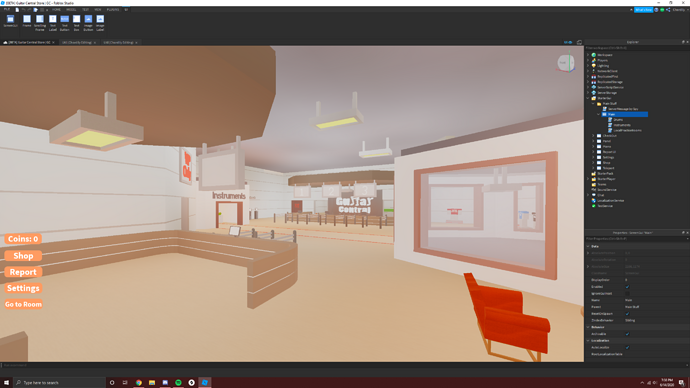Click the What's New button
Image resolution: width=690 pixels, height=388 pixels.
tap(643, 10)
